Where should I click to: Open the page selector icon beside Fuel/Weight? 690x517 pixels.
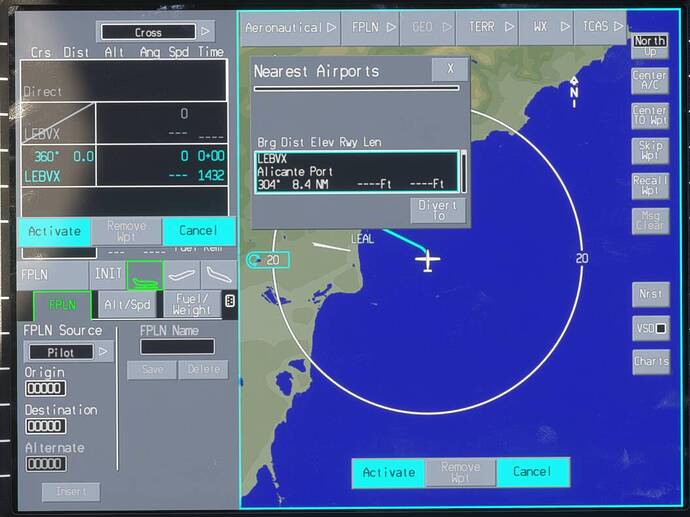230,301
